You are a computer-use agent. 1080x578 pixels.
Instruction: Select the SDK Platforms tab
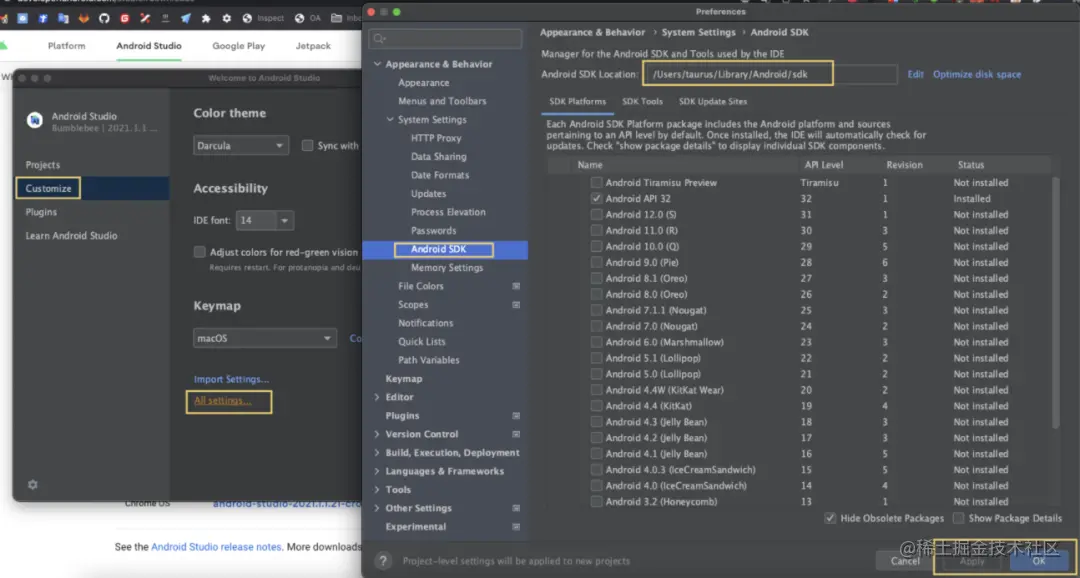click(x=577, y=101)
